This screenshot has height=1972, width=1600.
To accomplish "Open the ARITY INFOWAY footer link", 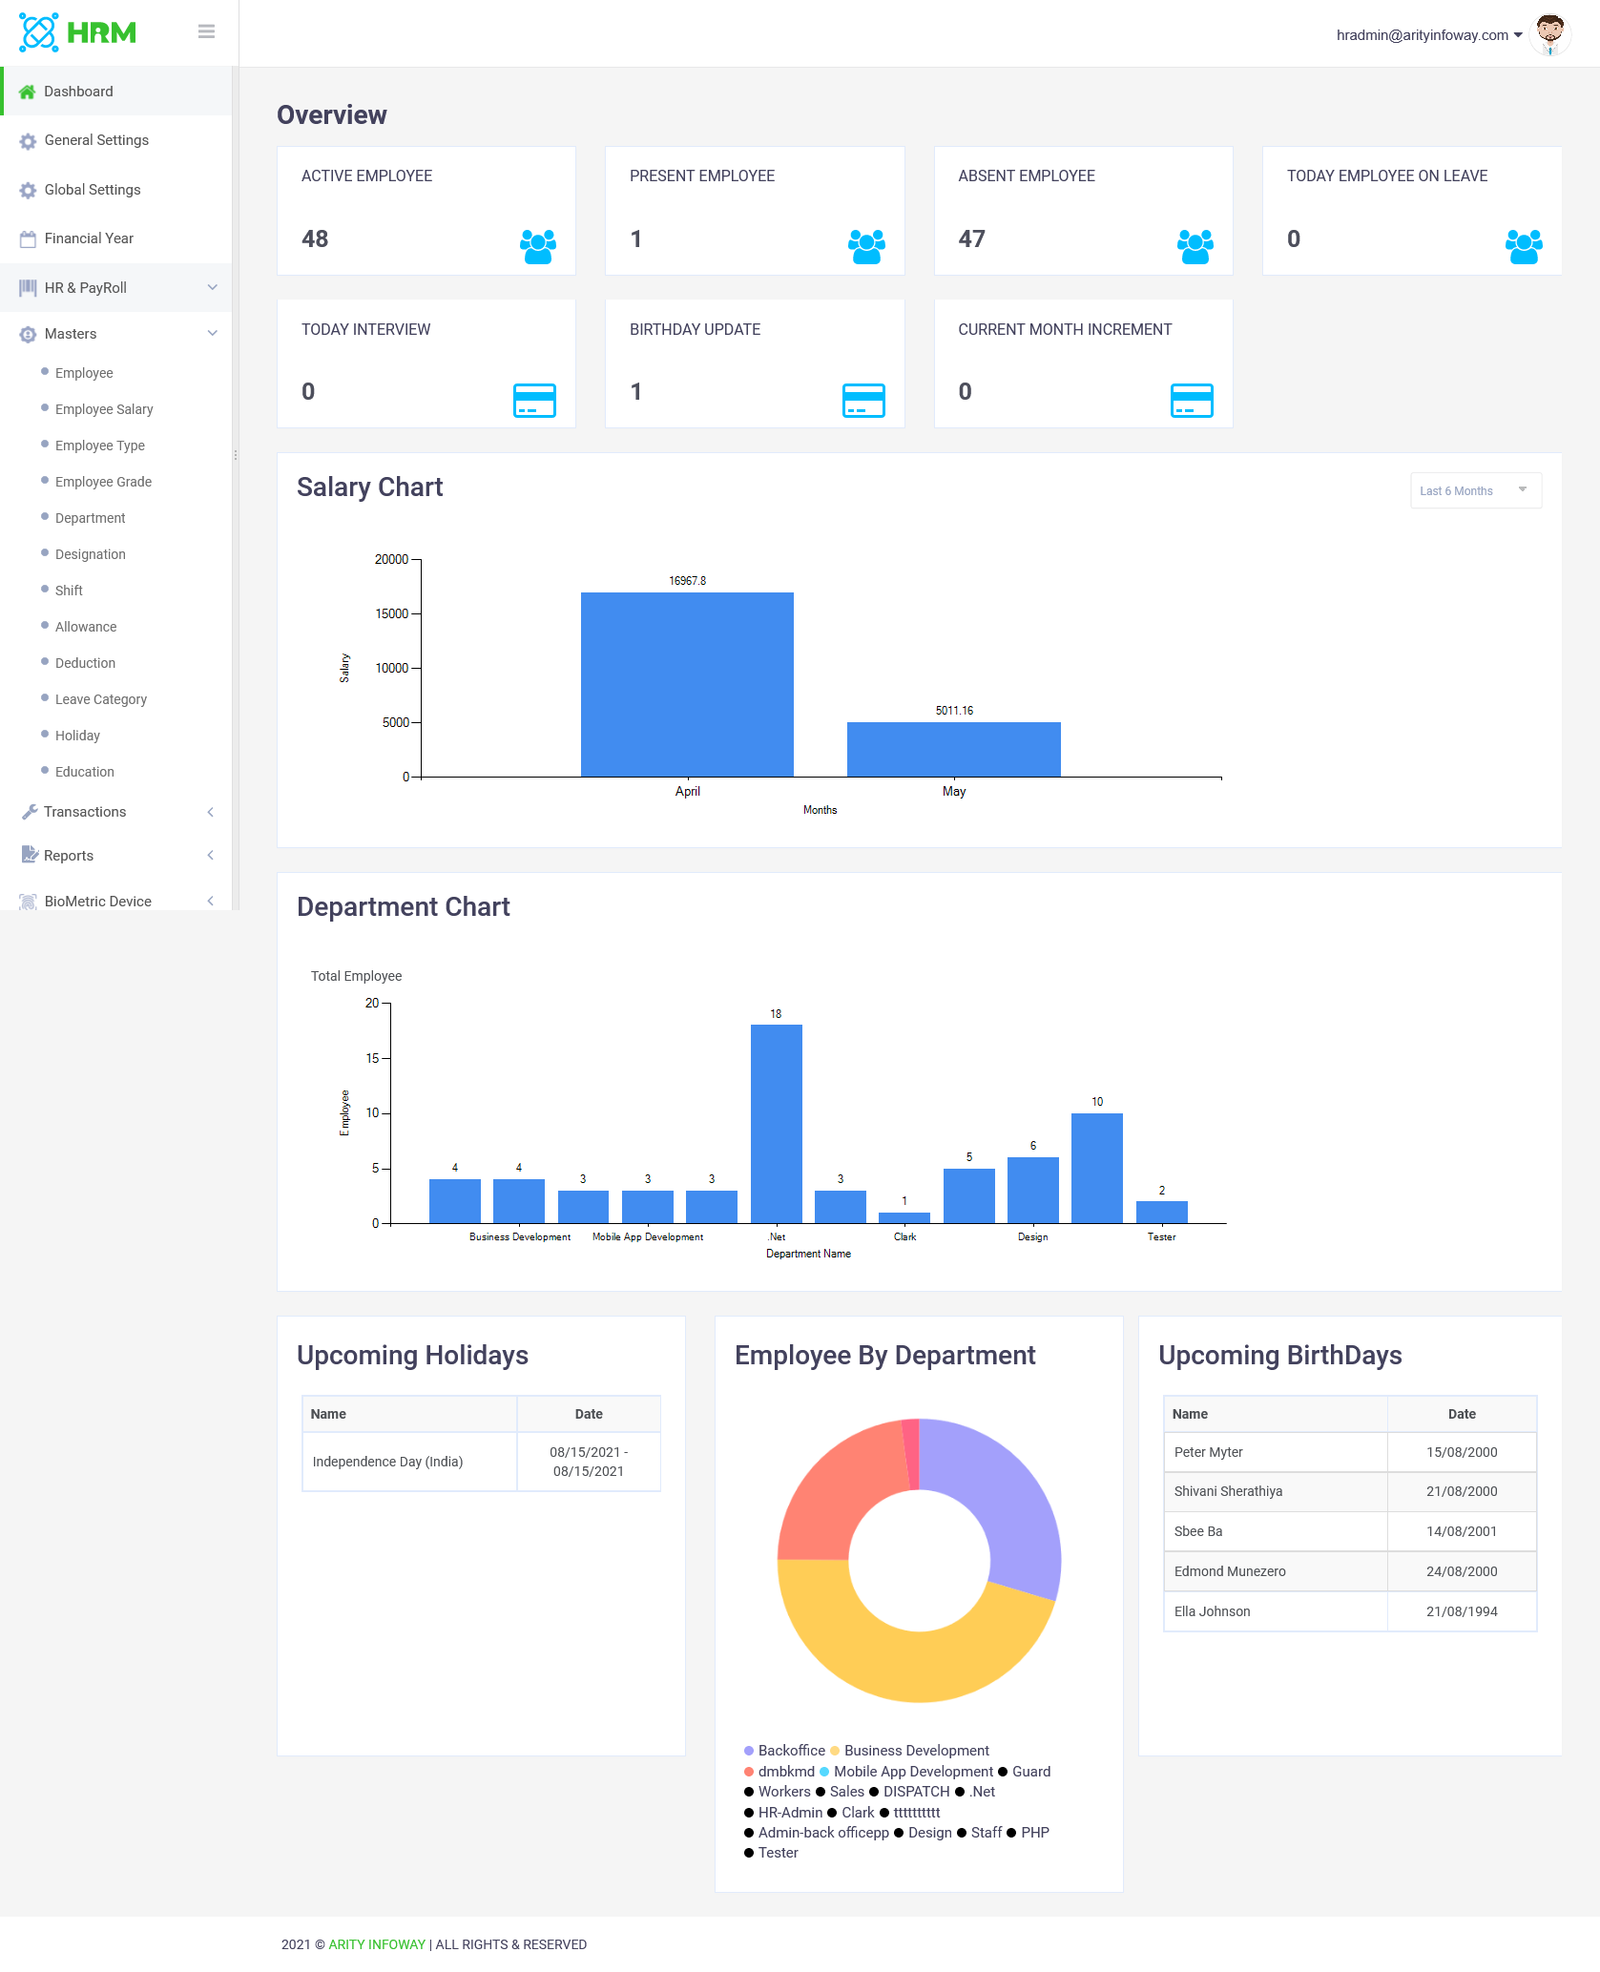I will pos(377,1944).
